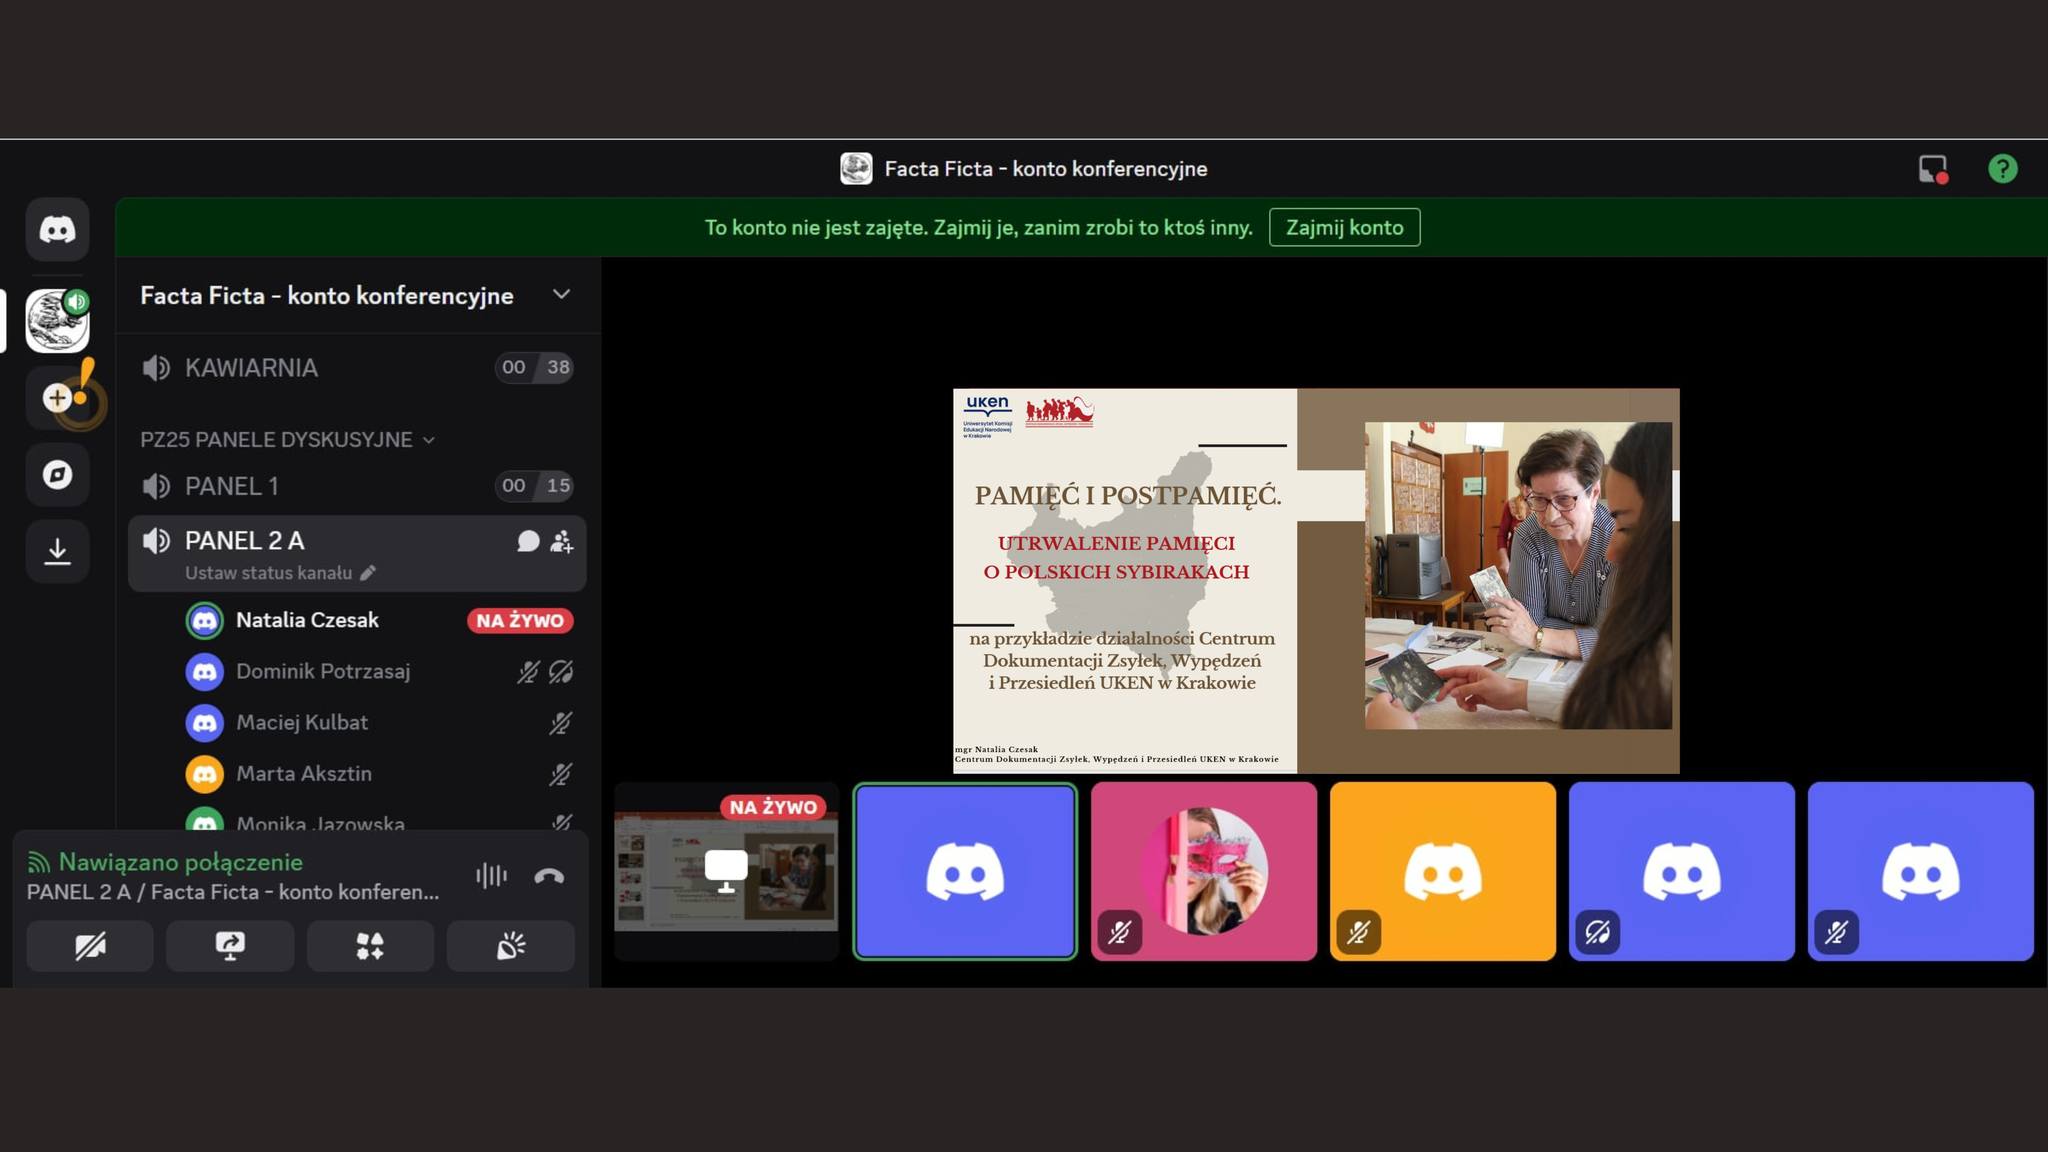Disconnect from voice with the hang-up icon
This screenshot has height=1152, width=2048.
(x=549, y=877)
